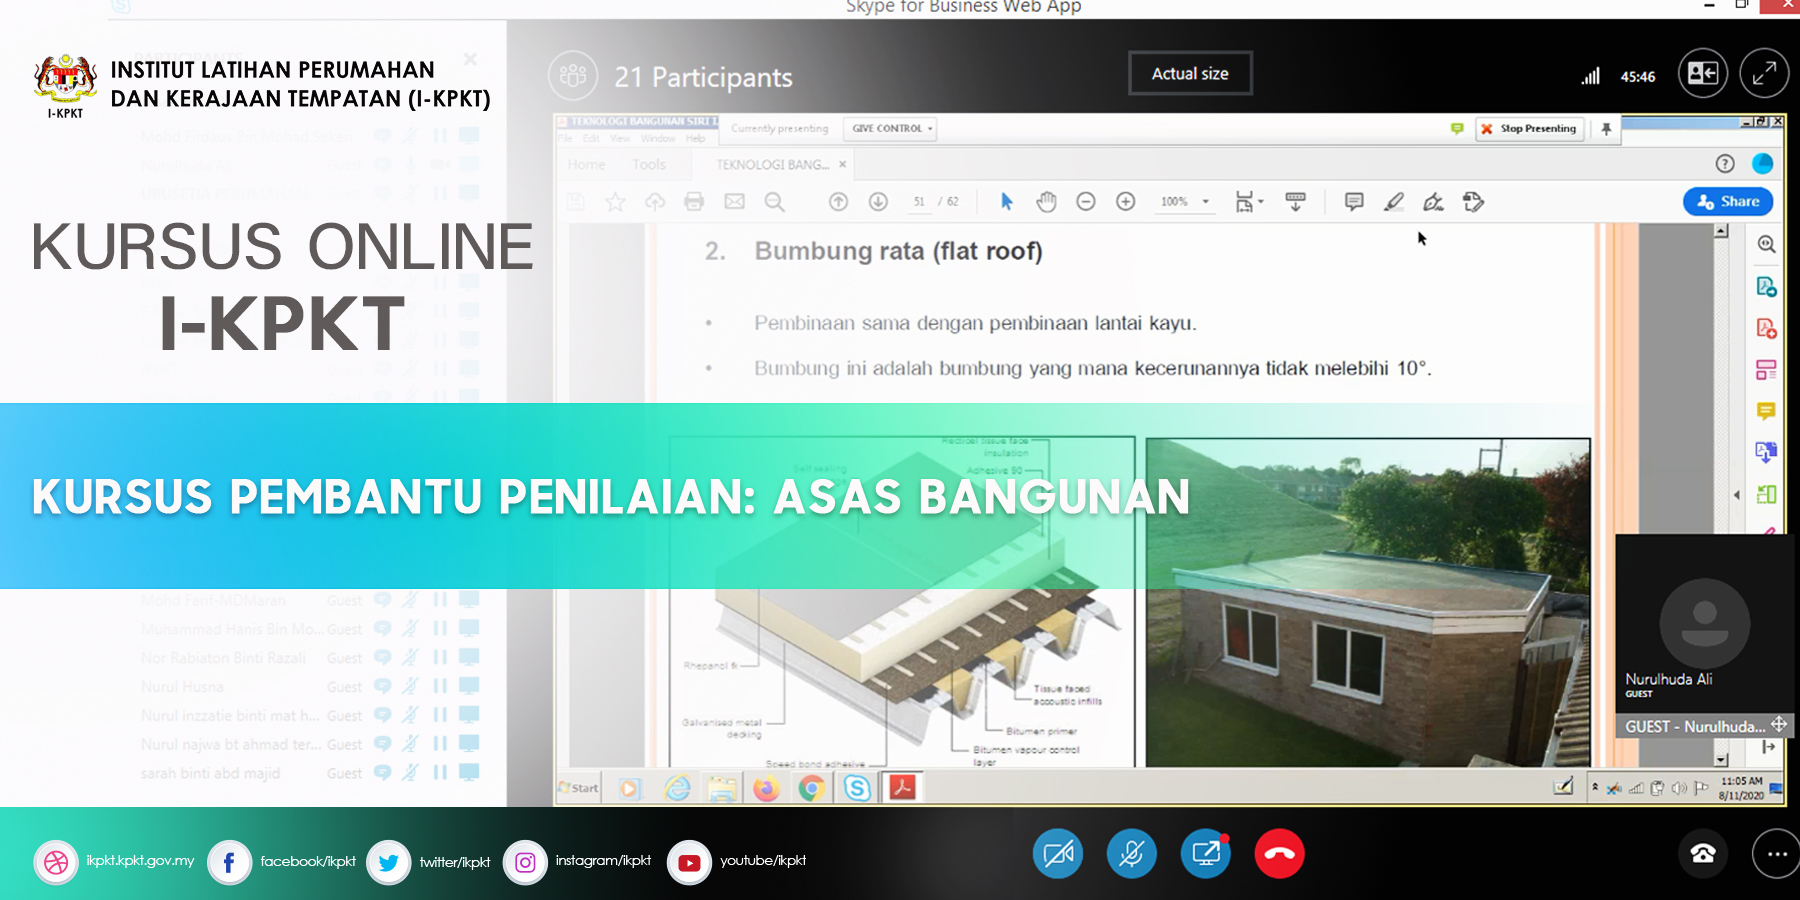Open the find text magnifier
Image resolution: width=1800 pixels, height=900 pixels.
(x=774, y=202)
